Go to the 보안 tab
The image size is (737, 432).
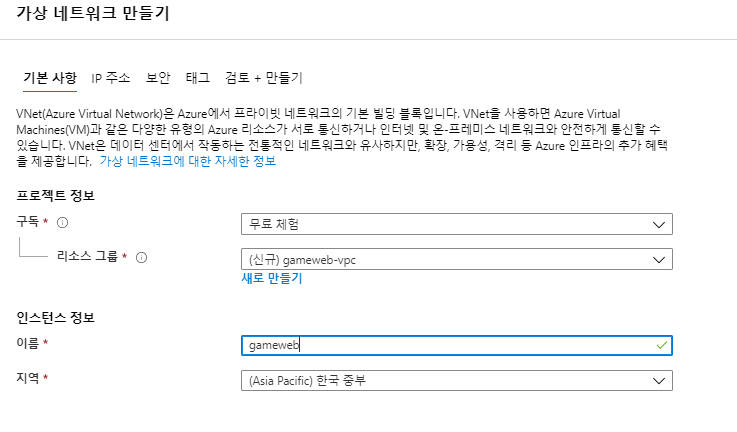157,78
